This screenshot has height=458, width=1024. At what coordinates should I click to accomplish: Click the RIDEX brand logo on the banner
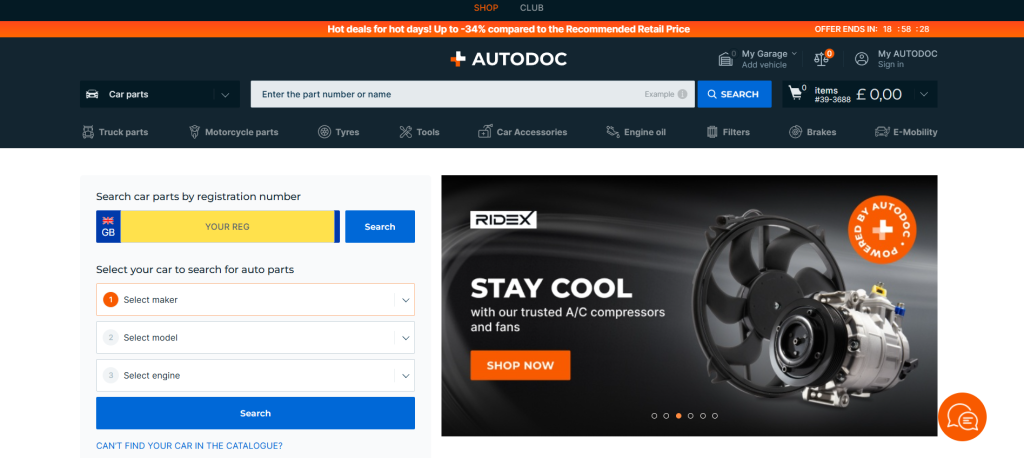click(504, 220)
